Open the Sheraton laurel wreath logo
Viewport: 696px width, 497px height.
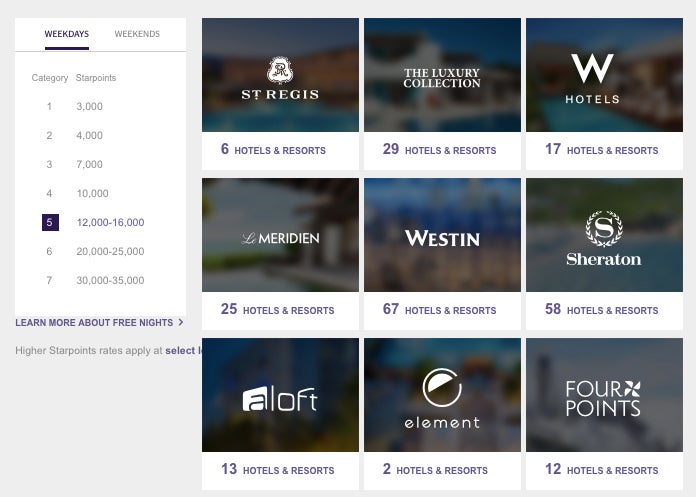[604, 229]
